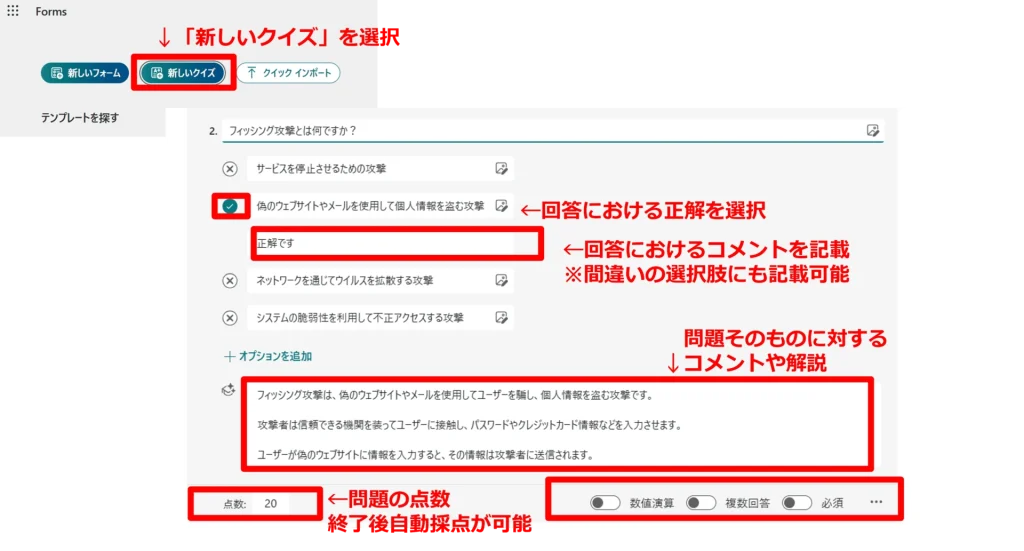Click line ユーザーが偽のウェブサイトに情報を入力すると
The width and height of the screenshot is (1024, 551).
click(424, 455)
